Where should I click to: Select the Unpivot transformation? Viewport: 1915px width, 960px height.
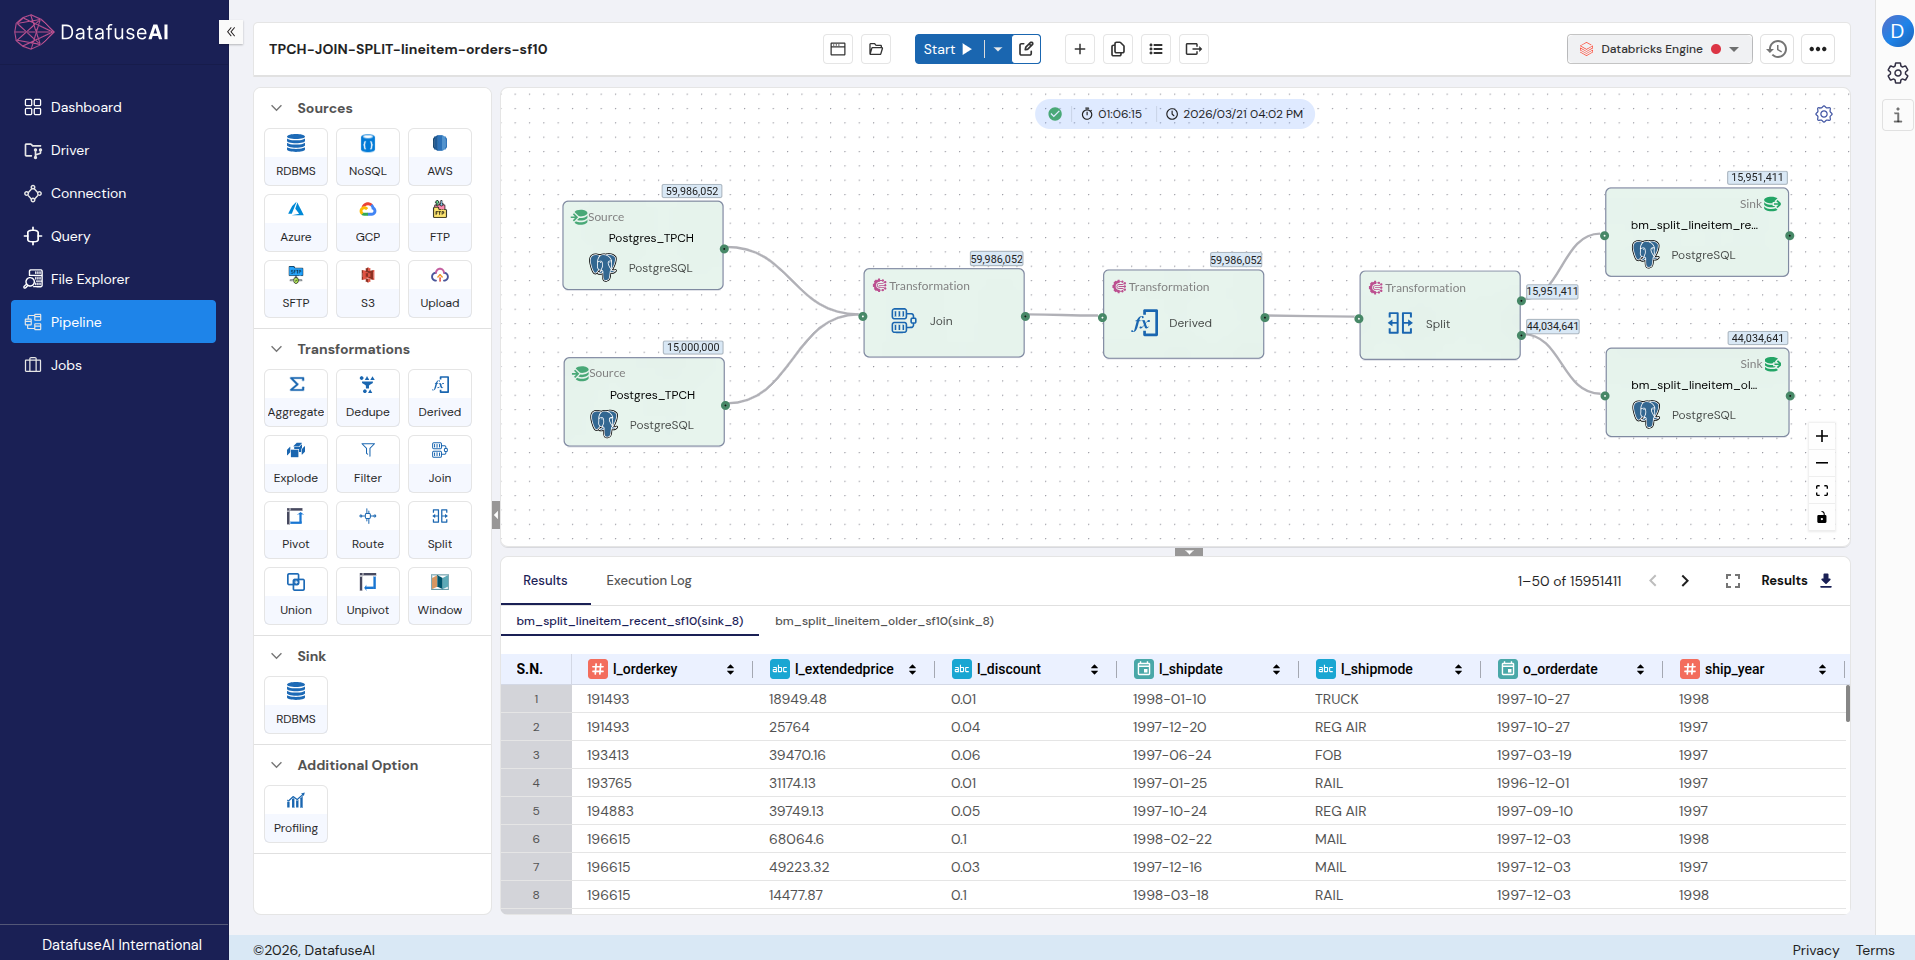(368, 595)
